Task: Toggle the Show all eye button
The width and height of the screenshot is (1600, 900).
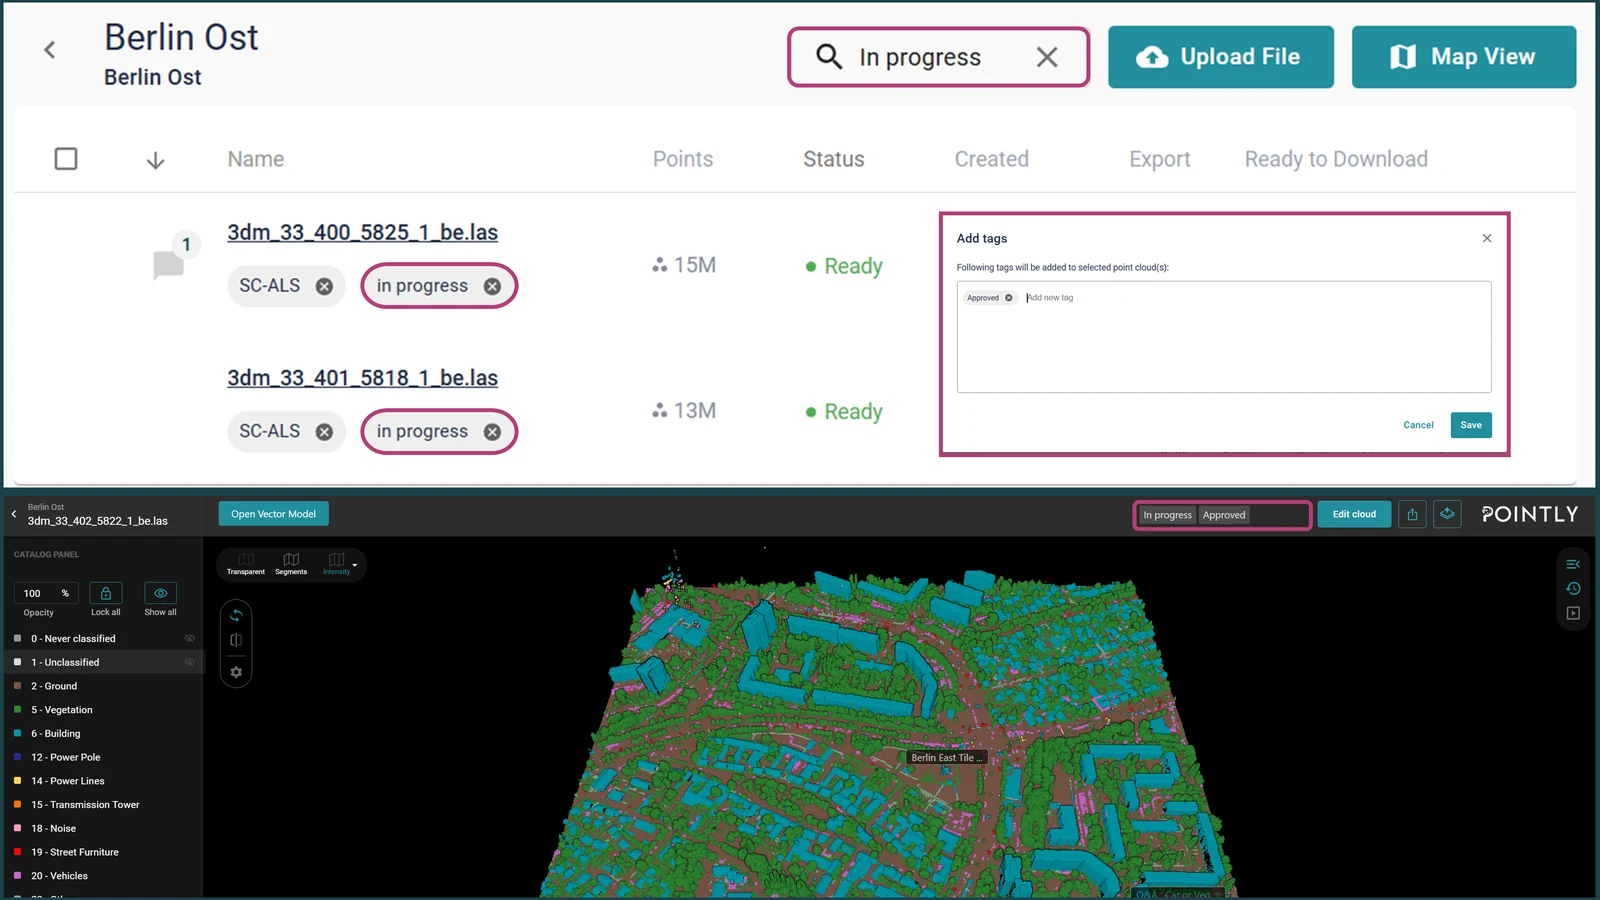Action: 160,593
